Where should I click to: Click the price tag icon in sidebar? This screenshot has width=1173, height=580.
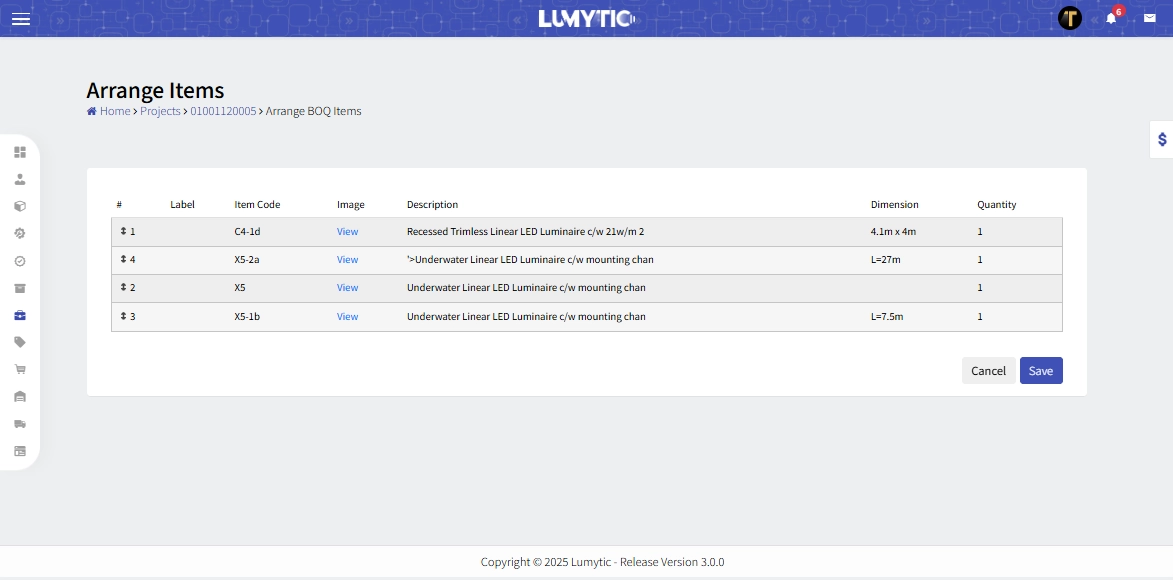20,342
